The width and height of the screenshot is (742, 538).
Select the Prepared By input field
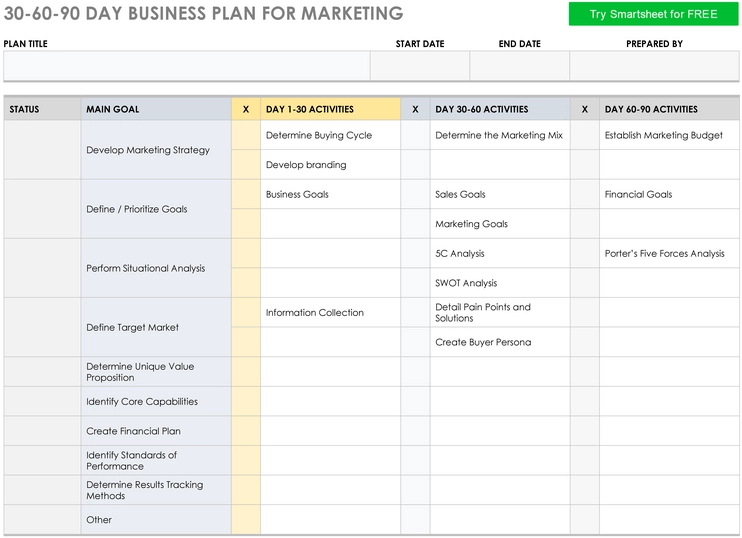(654, 66)
